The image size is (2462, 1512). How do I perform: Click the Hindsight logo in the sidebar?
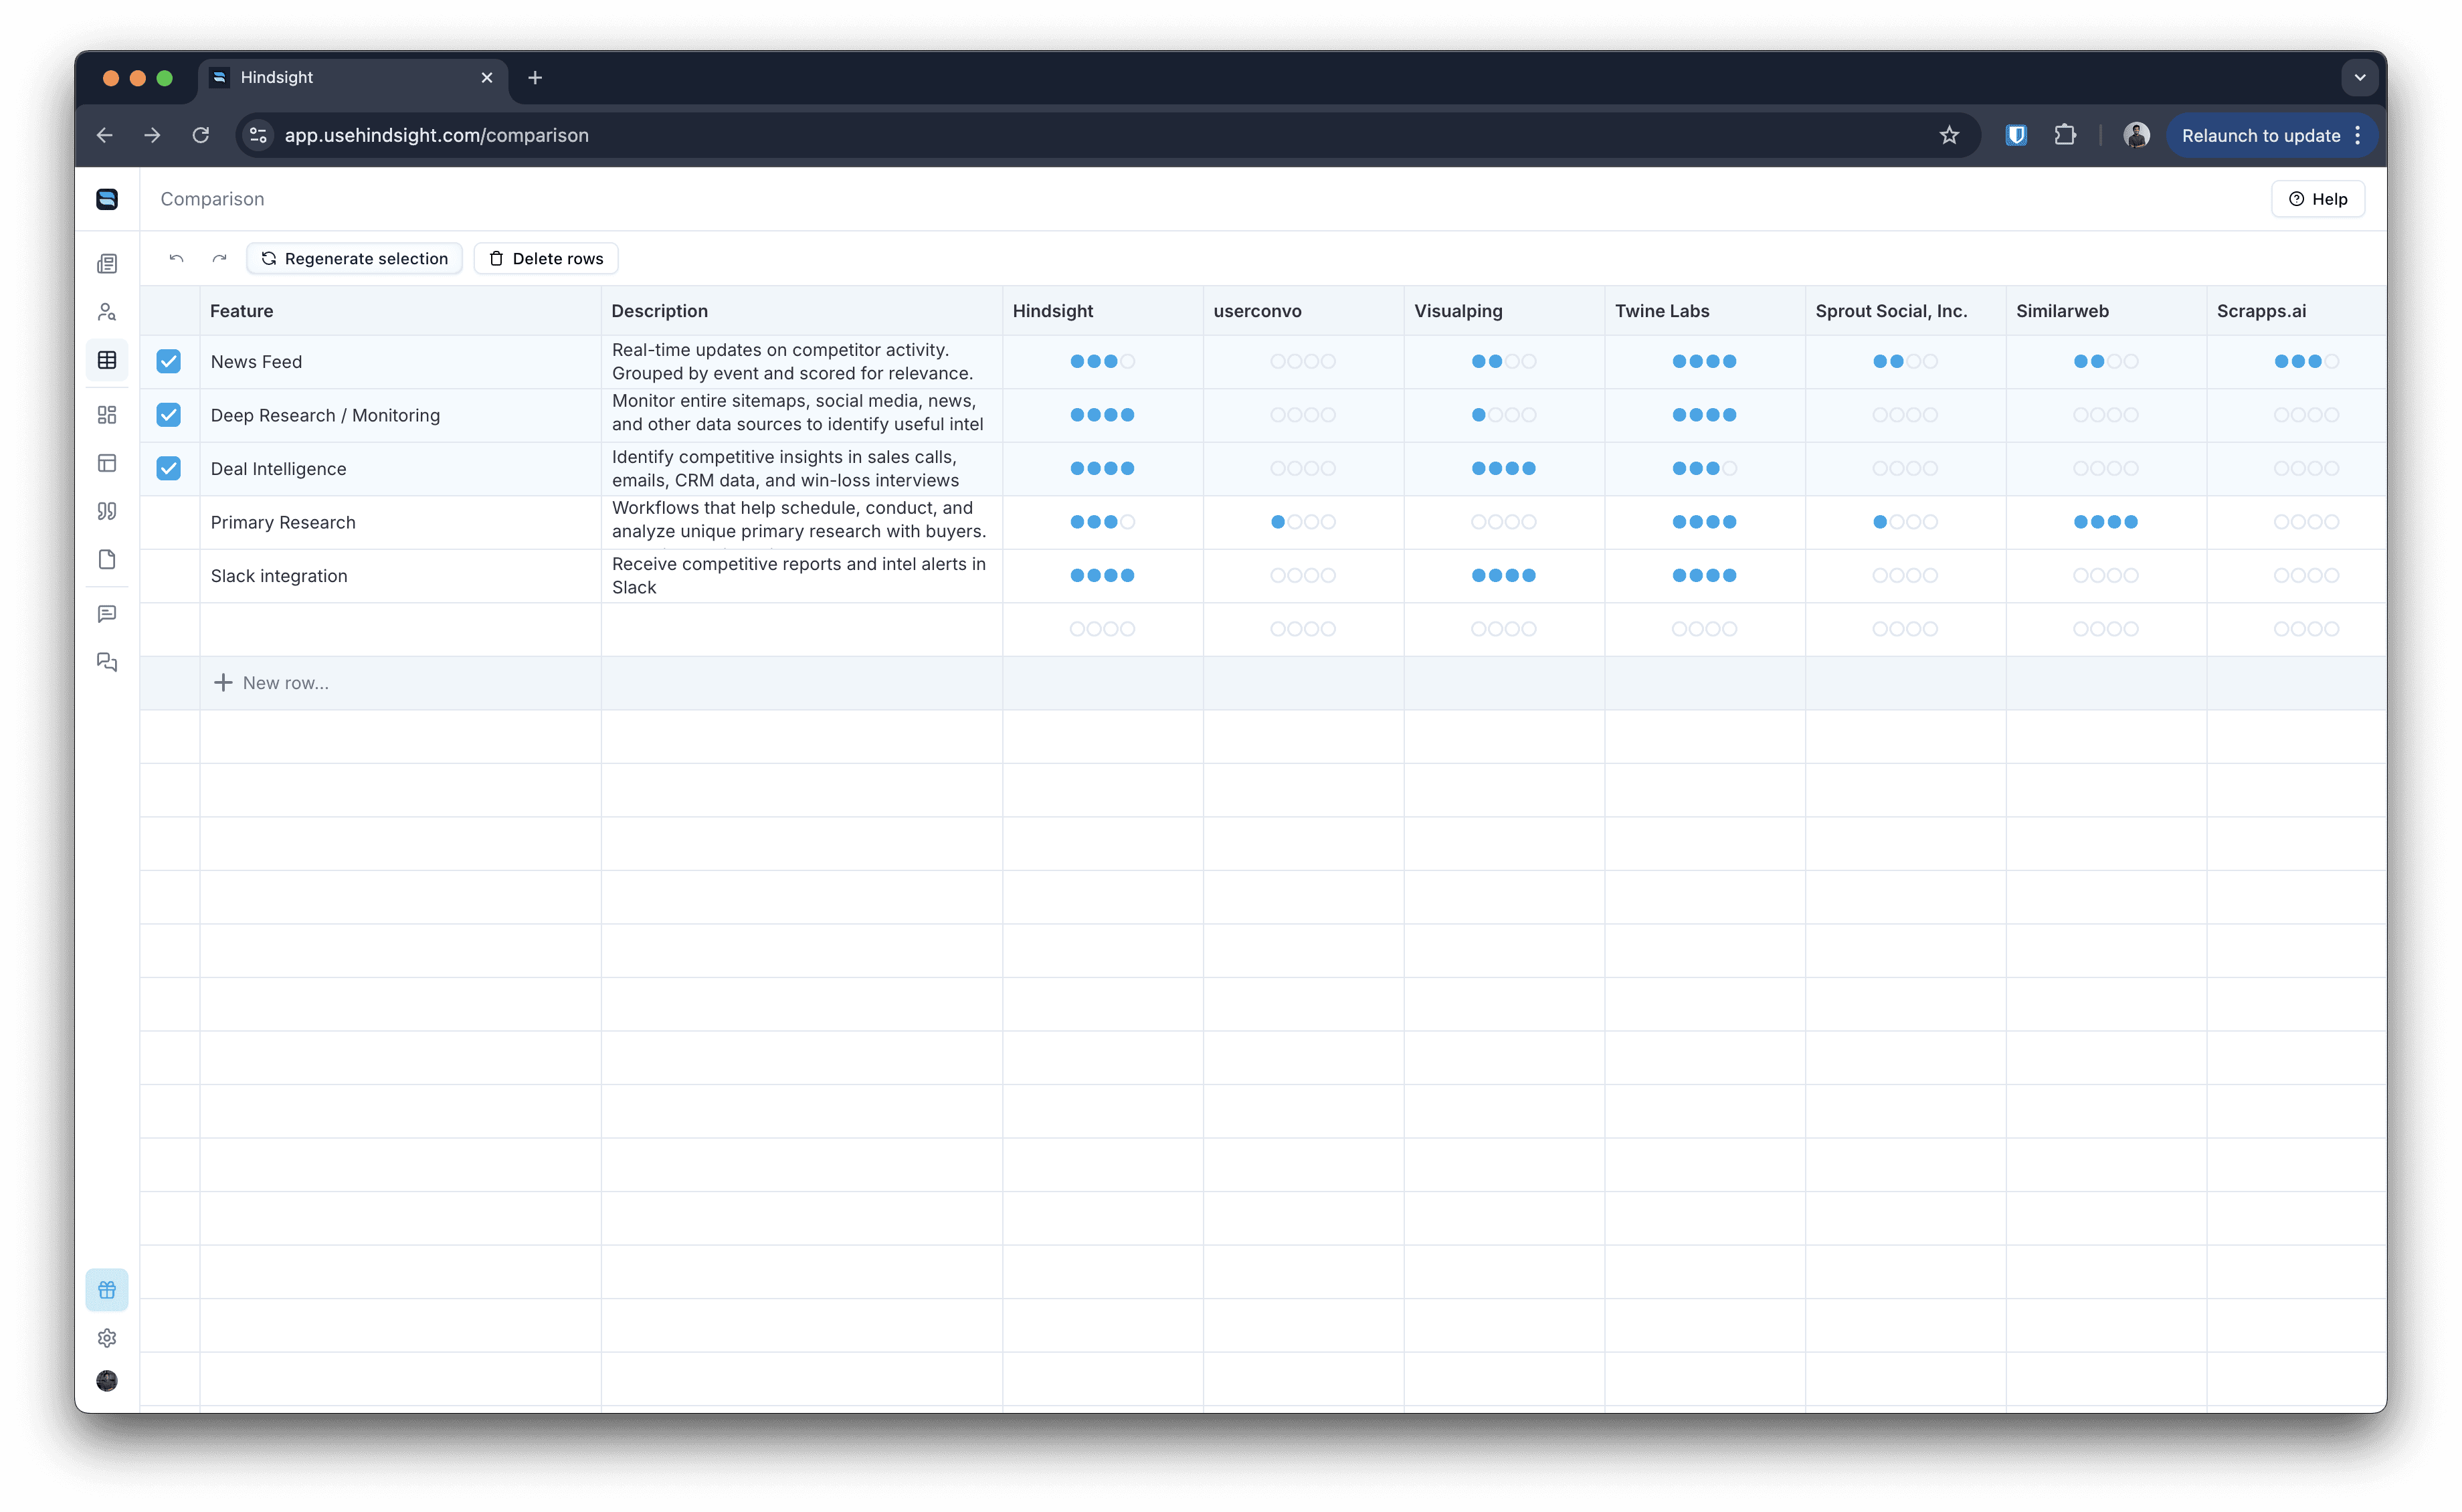107,199
